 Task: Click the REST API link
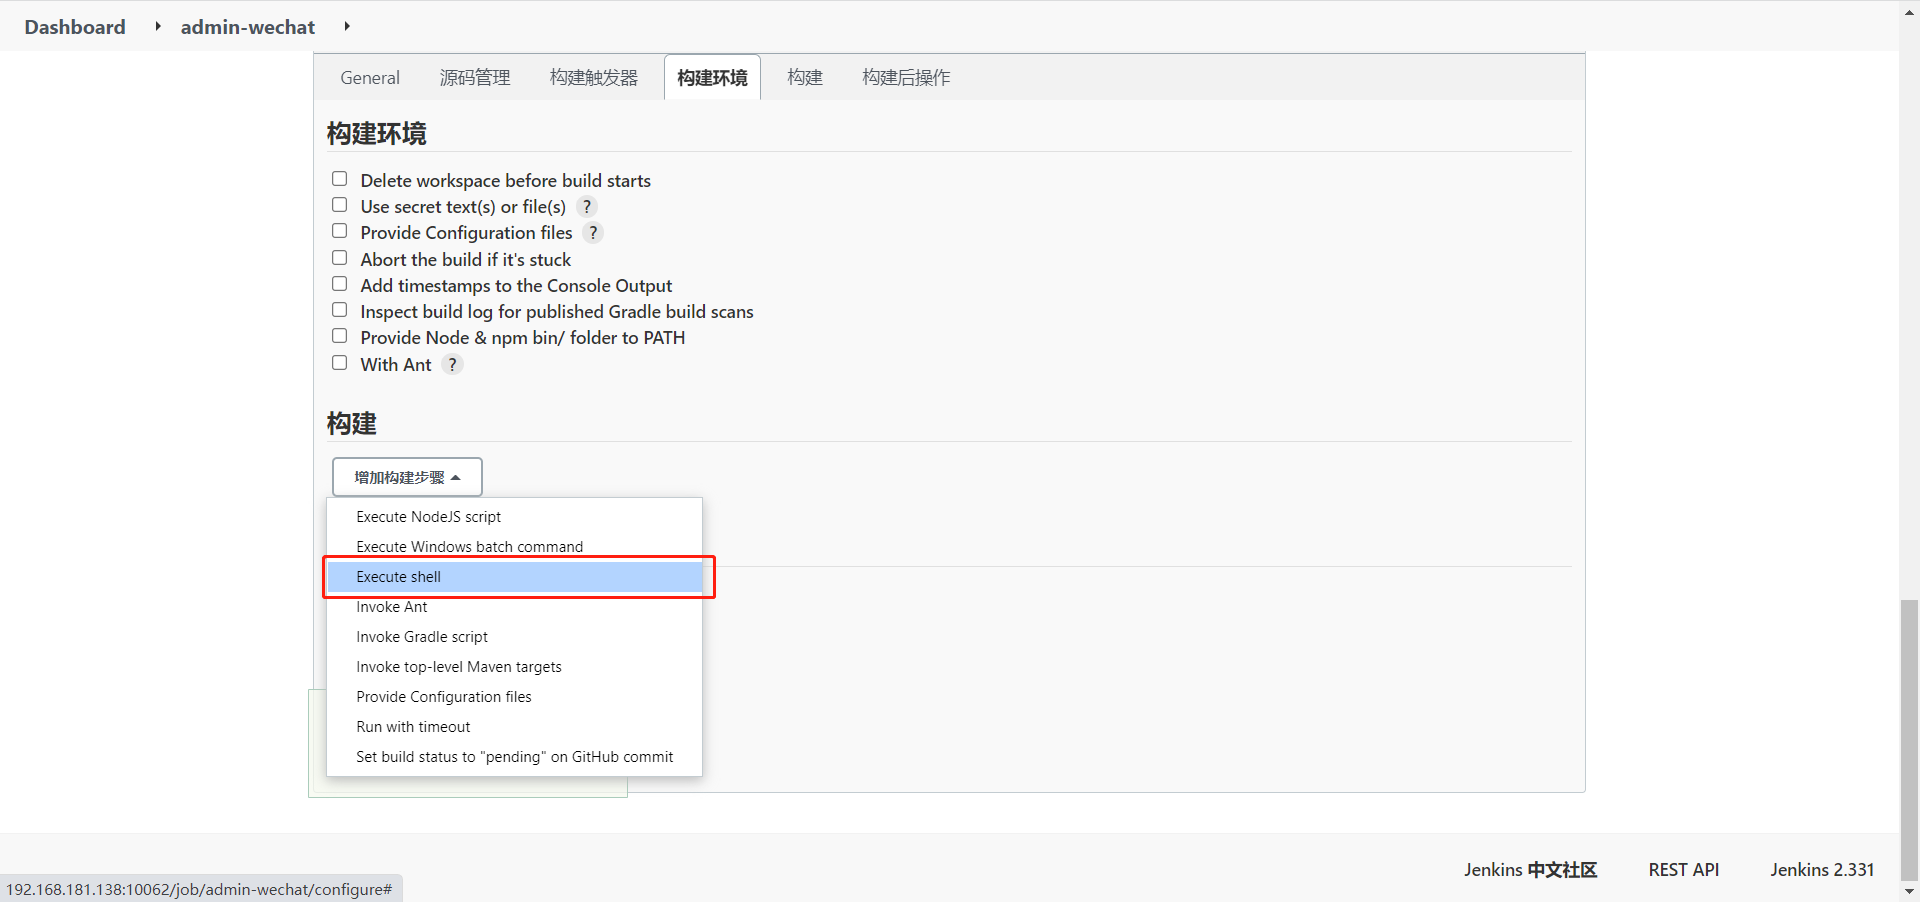point(1683,870)
